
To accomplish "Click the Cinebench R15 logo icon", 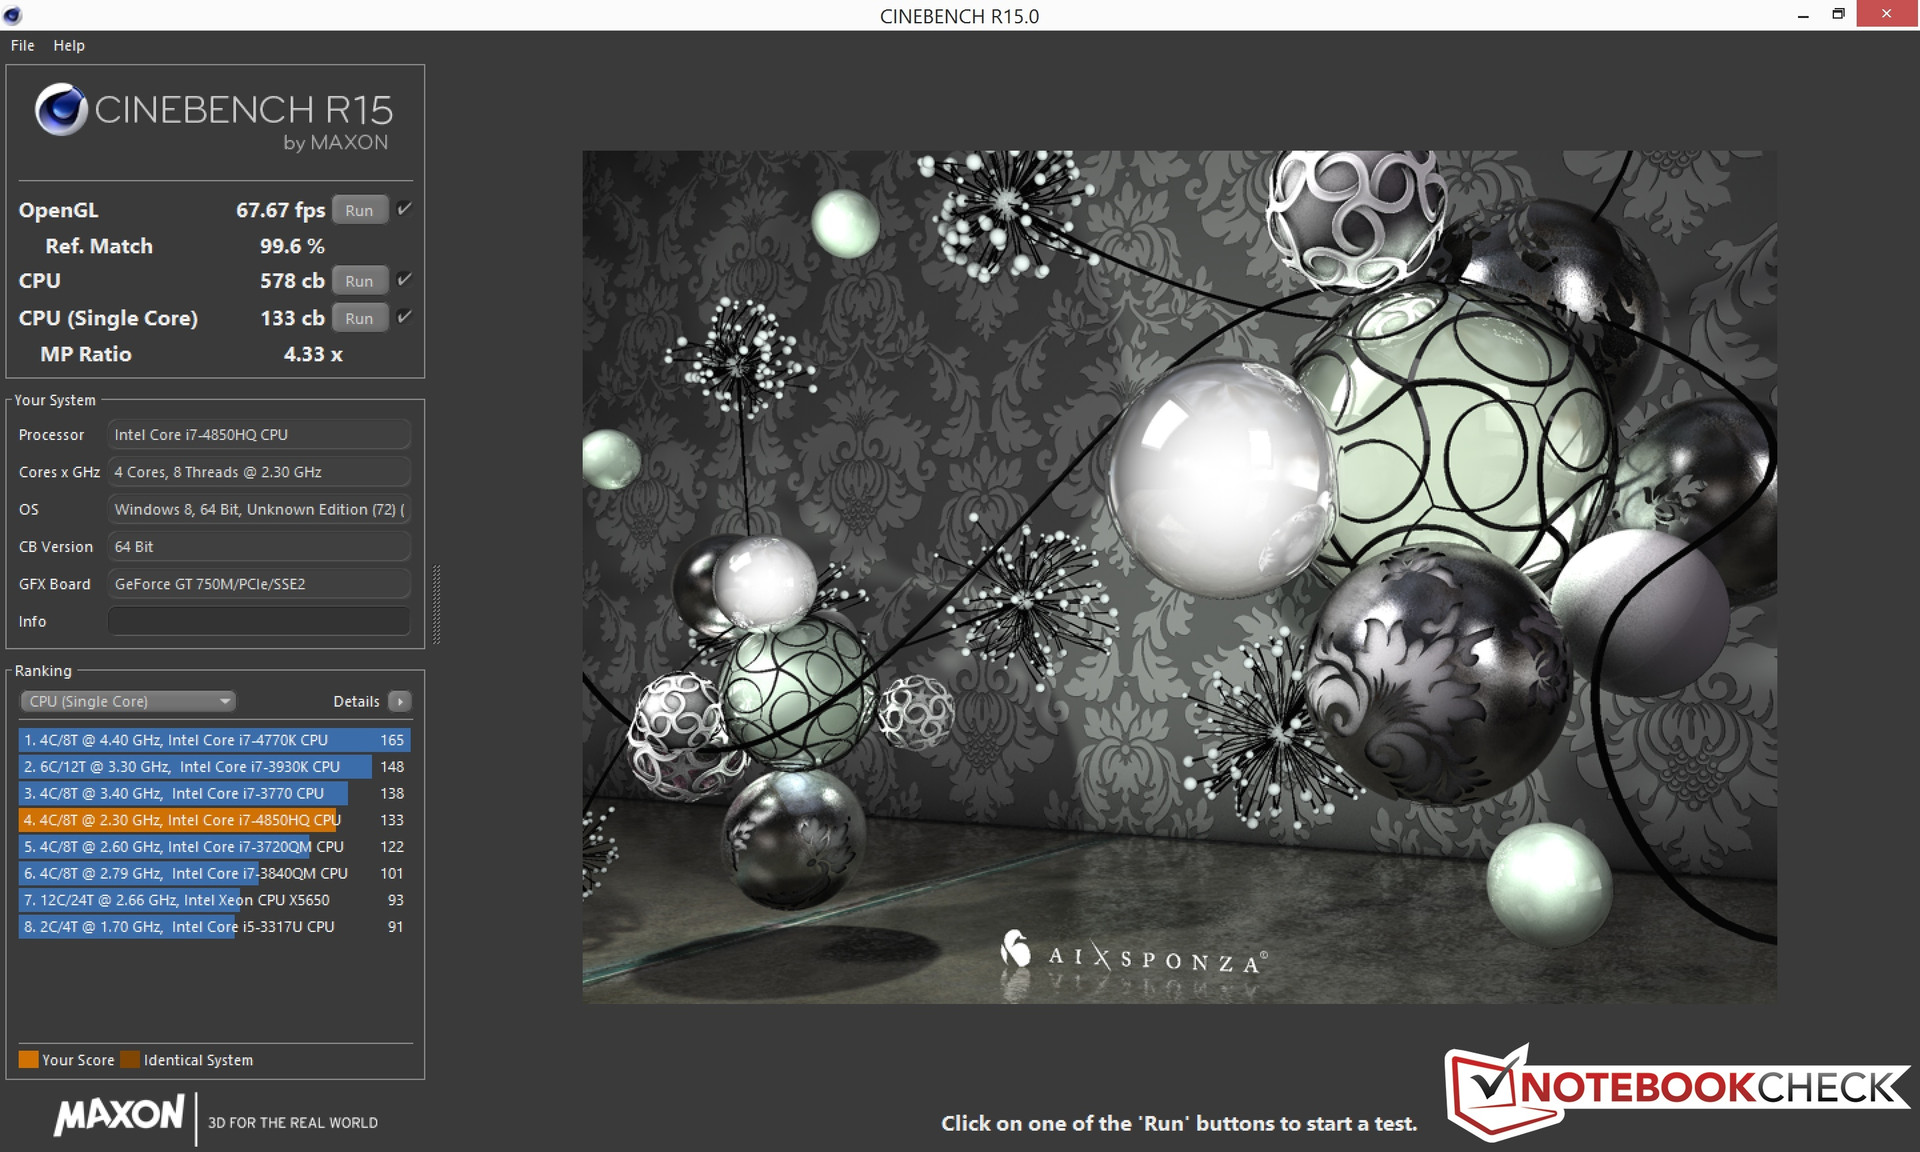I will [61, 109].
